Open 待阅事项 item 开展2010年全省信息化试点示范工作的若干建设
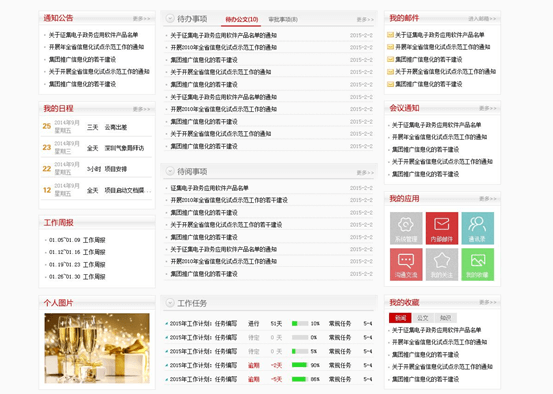 pos(229,200)
